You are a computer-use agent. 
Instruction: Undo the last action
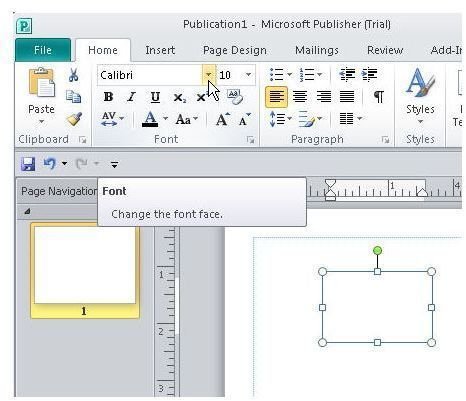50,164
